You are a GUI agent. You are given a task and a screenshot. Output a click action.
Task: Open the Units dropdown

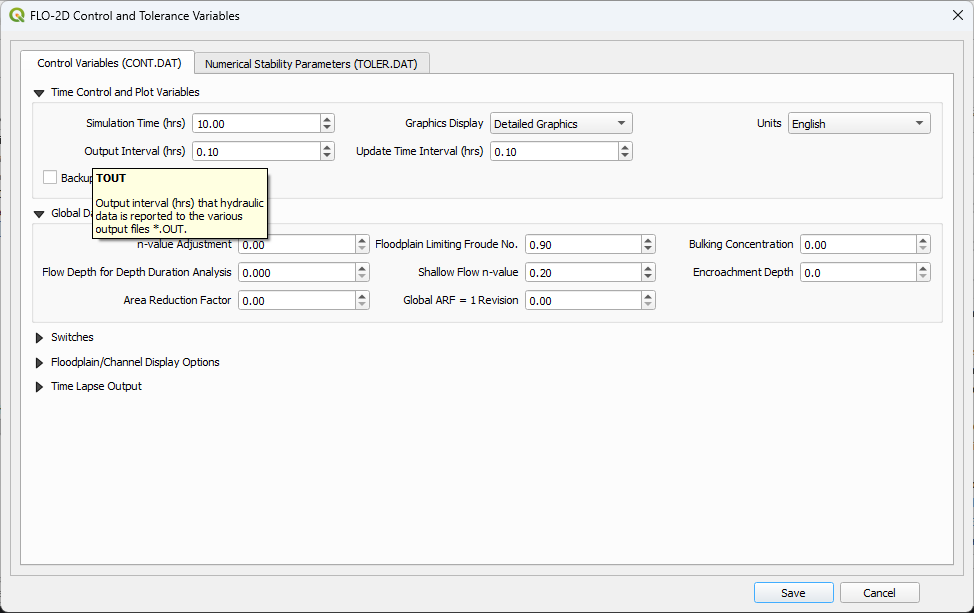click(x=859, y=124)
